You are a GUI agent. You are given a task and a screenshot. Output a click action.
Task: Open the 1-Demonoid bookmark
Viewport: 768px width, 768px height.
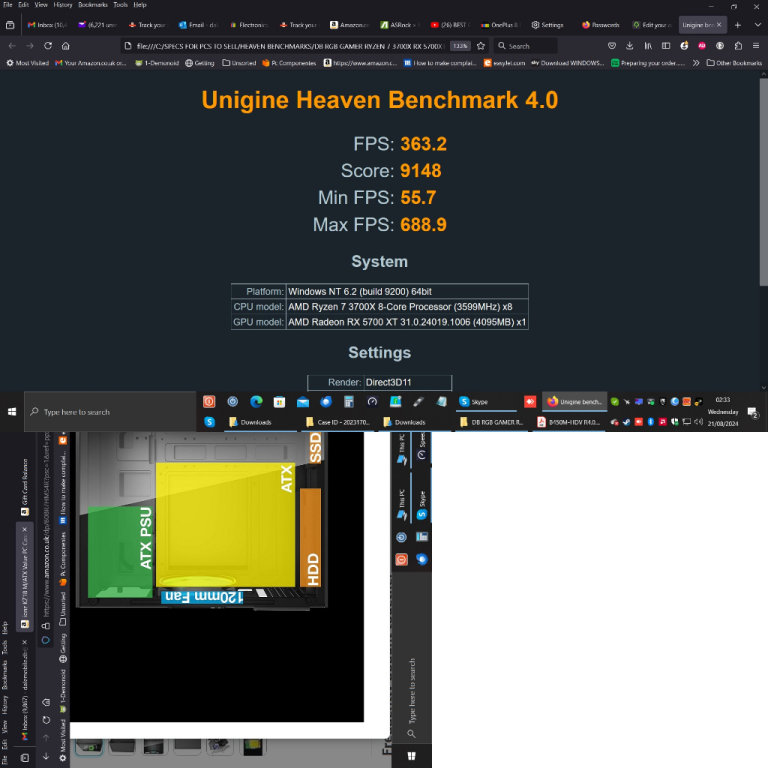click(x=157, y=63)
